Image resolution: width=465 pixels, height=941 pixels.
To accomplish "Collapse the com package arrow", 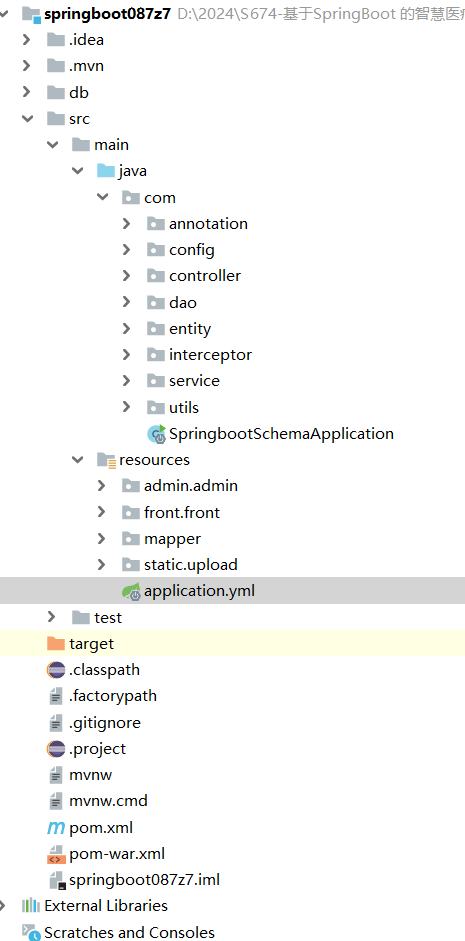I will pyautogui.click(x=103, y=197).
